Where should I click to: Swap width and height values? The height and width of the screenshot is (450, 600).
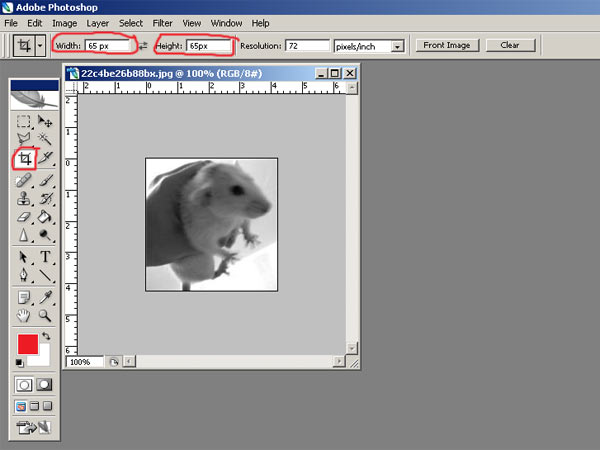pyautogui.click(x=143, y=46)
